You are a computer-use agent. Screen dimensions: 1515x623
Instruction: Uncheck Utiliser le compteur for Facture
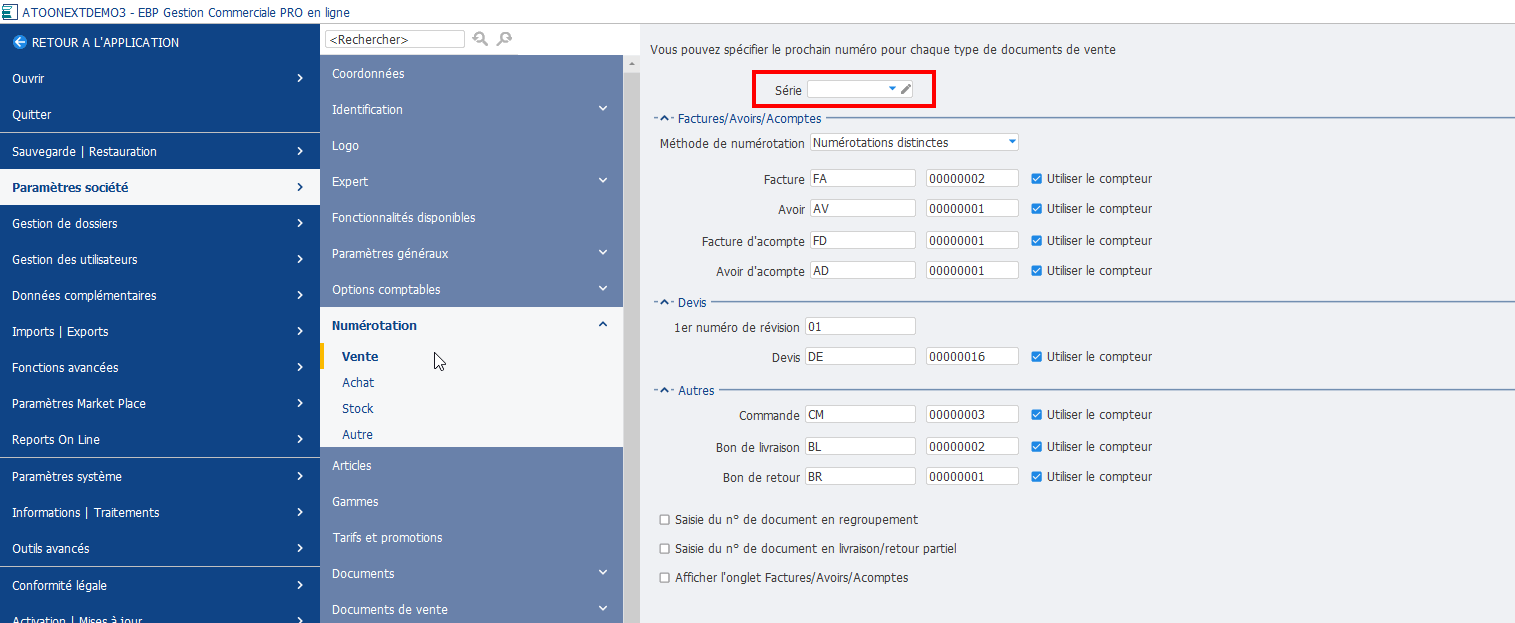point(1037,179)
